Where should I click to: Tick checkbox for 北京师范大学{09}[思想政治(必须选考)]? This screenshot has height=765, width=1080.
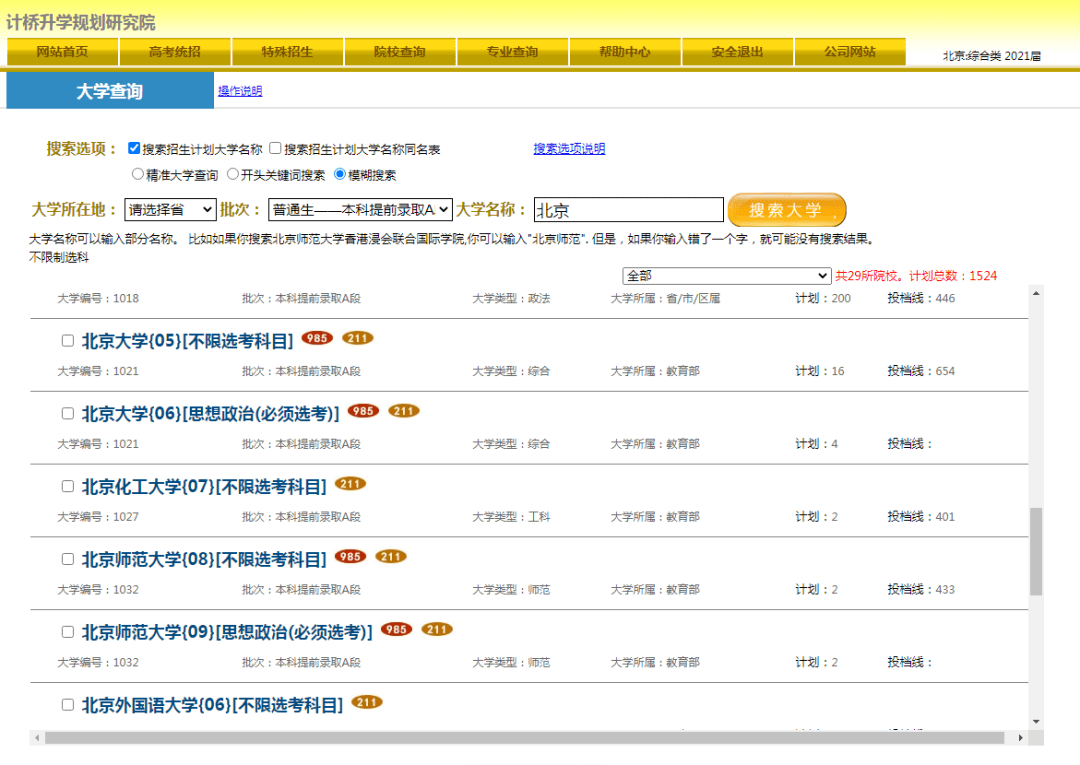[68, 632]
